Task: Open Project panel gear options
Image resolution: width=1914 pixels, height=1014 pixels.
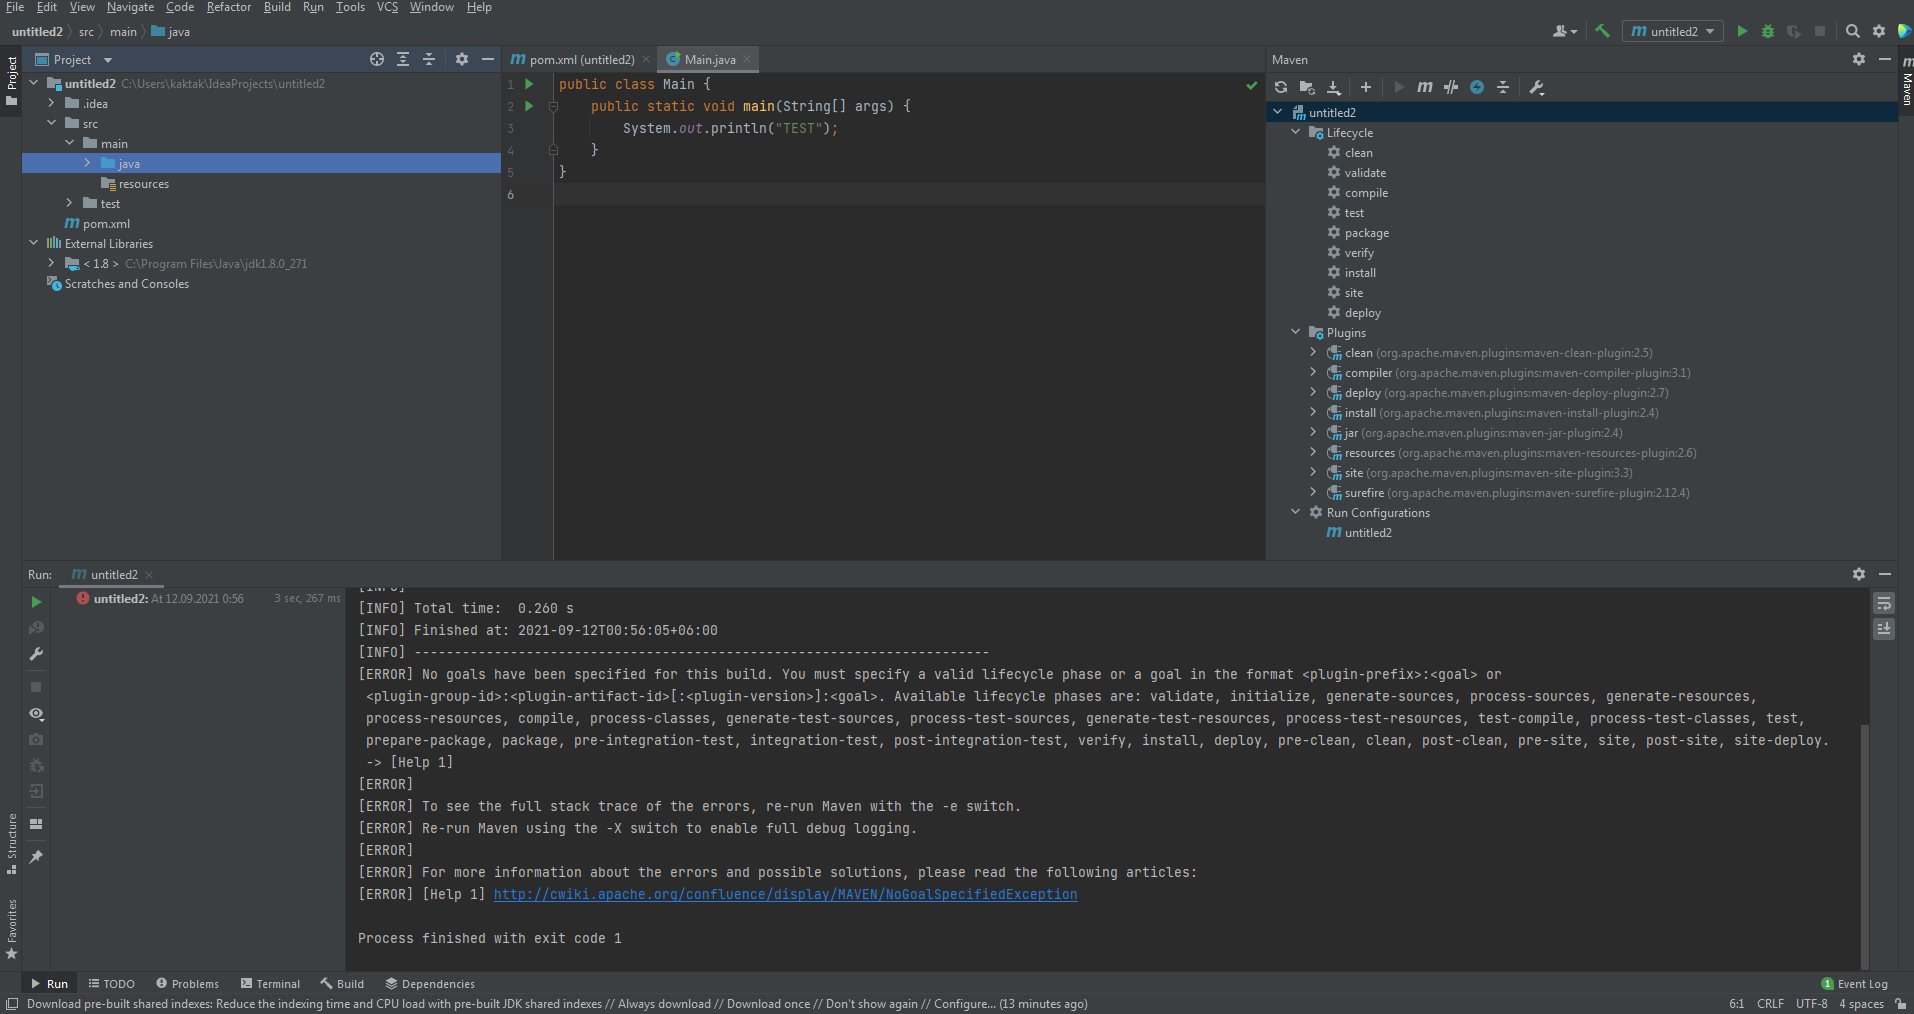Action: pyautogui.click(x=462, y=59)
